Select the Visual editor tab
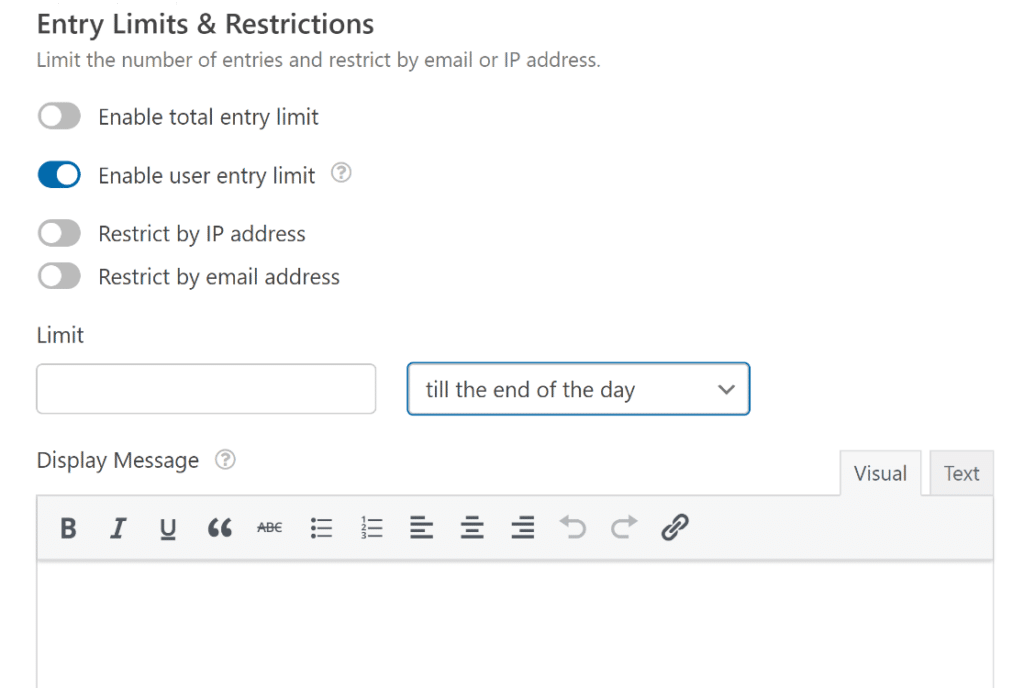 click(x=880, y=473)
